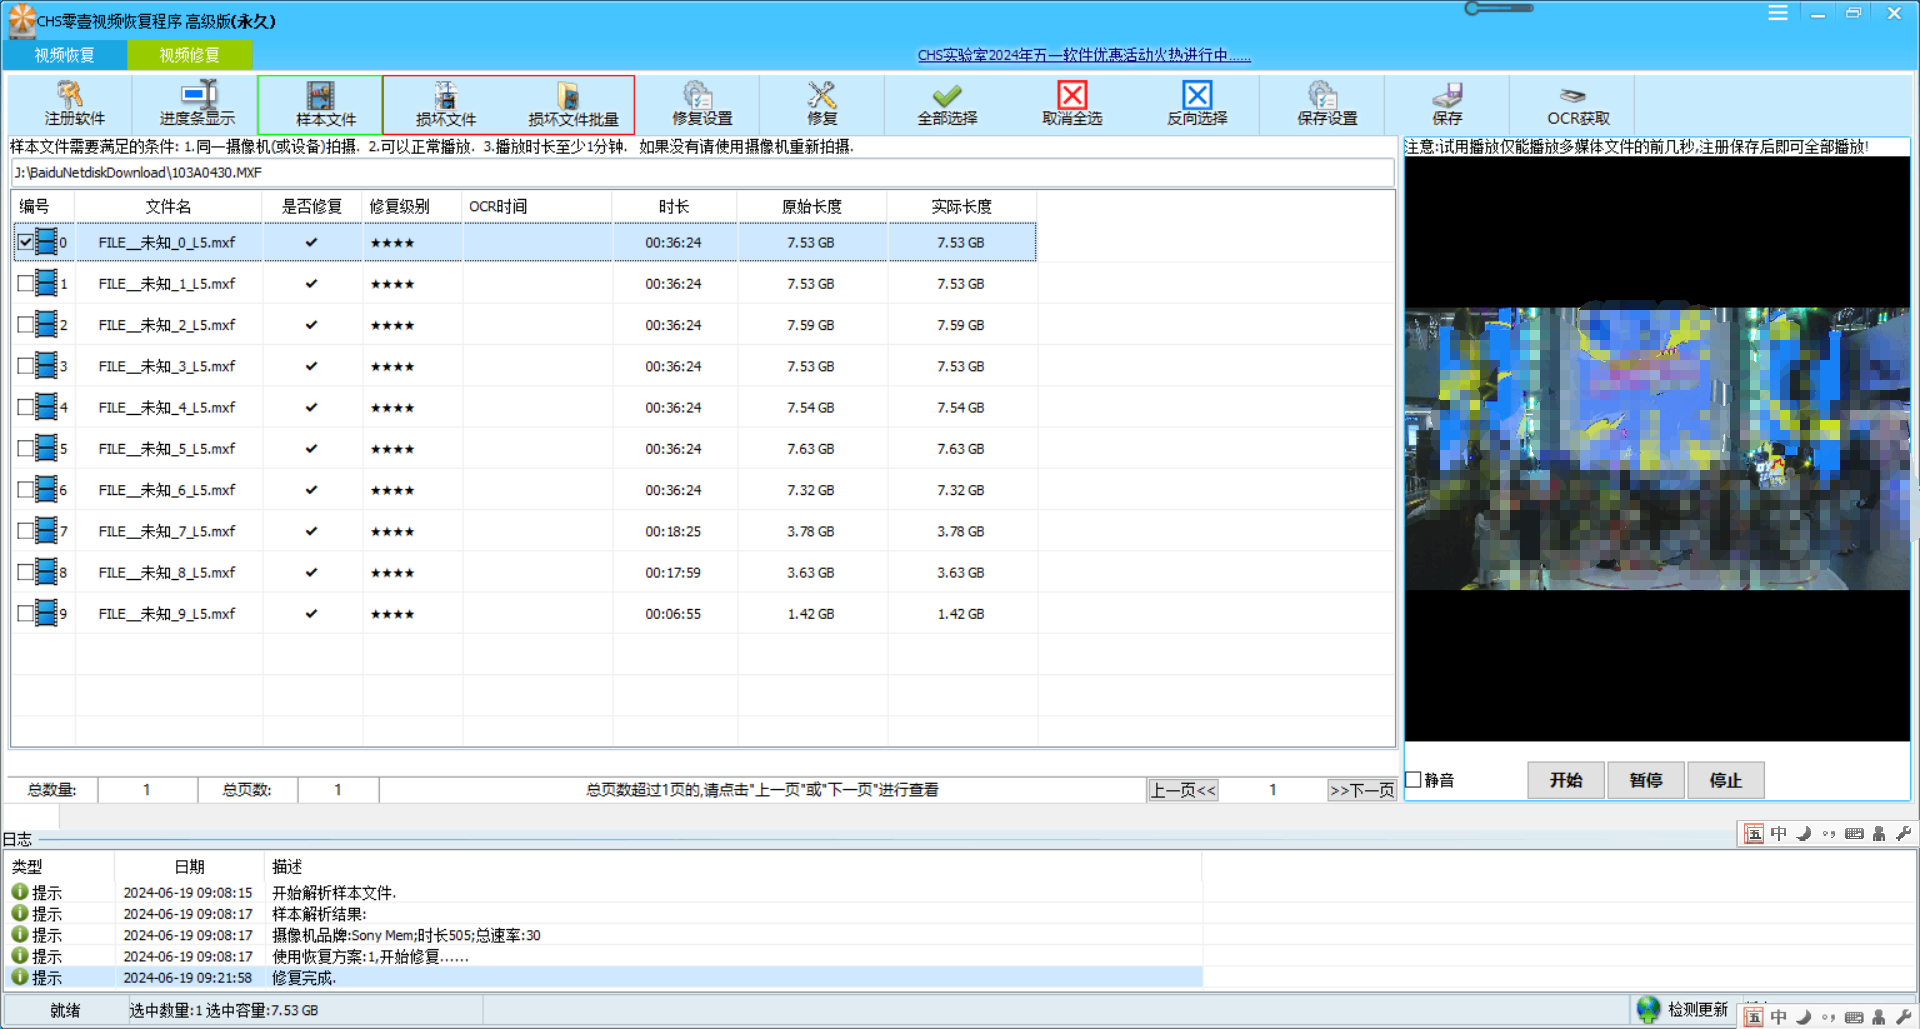Check the box for FILE__未知_8_L5.mxf
Viewport: 1920px width, 1029px height.
tap(26, 572)
